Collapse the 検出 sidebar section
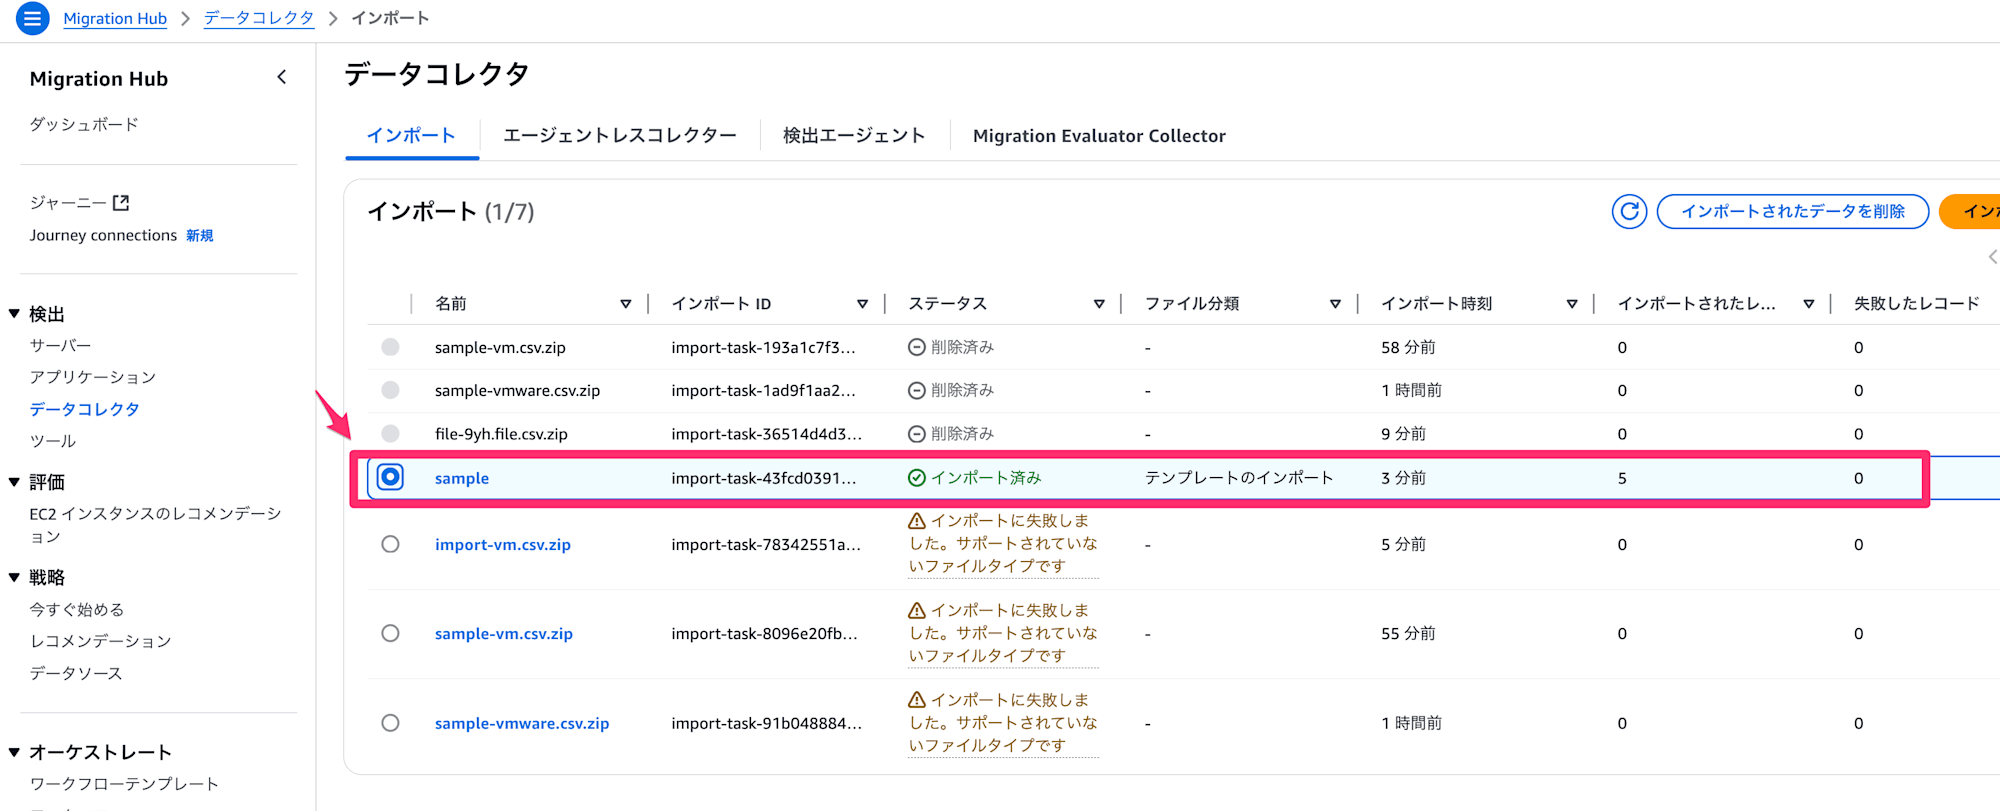Image resolution: width=2000 pixels, height=811 pixels. (14, 314)
